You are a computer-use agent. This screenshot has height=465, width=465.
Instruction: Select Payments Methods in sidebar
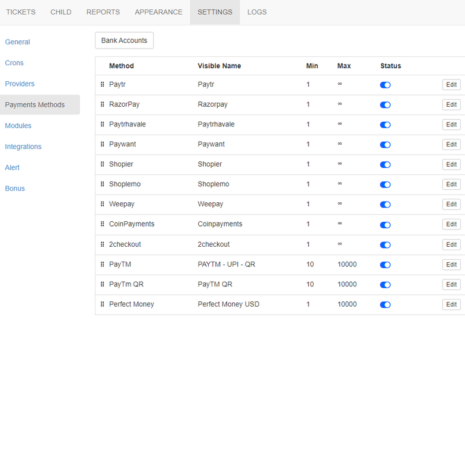[40, 105]
